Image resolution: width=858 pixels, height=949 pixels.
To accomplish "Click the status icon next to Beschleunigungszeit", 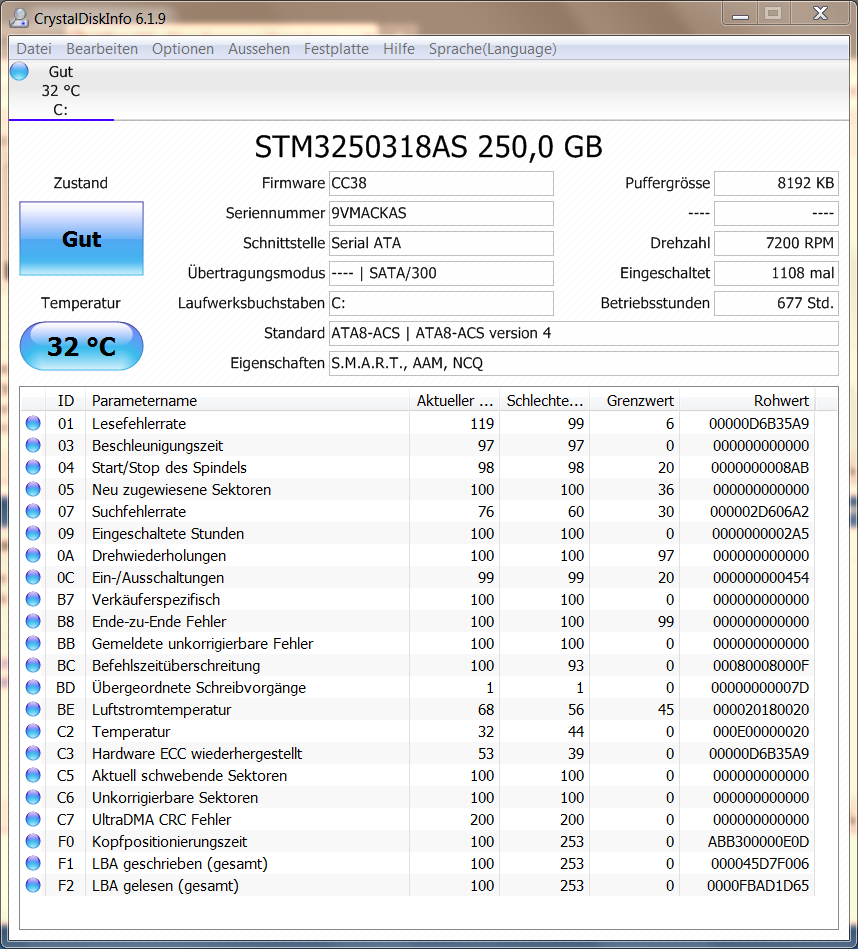I will point(33,445).
